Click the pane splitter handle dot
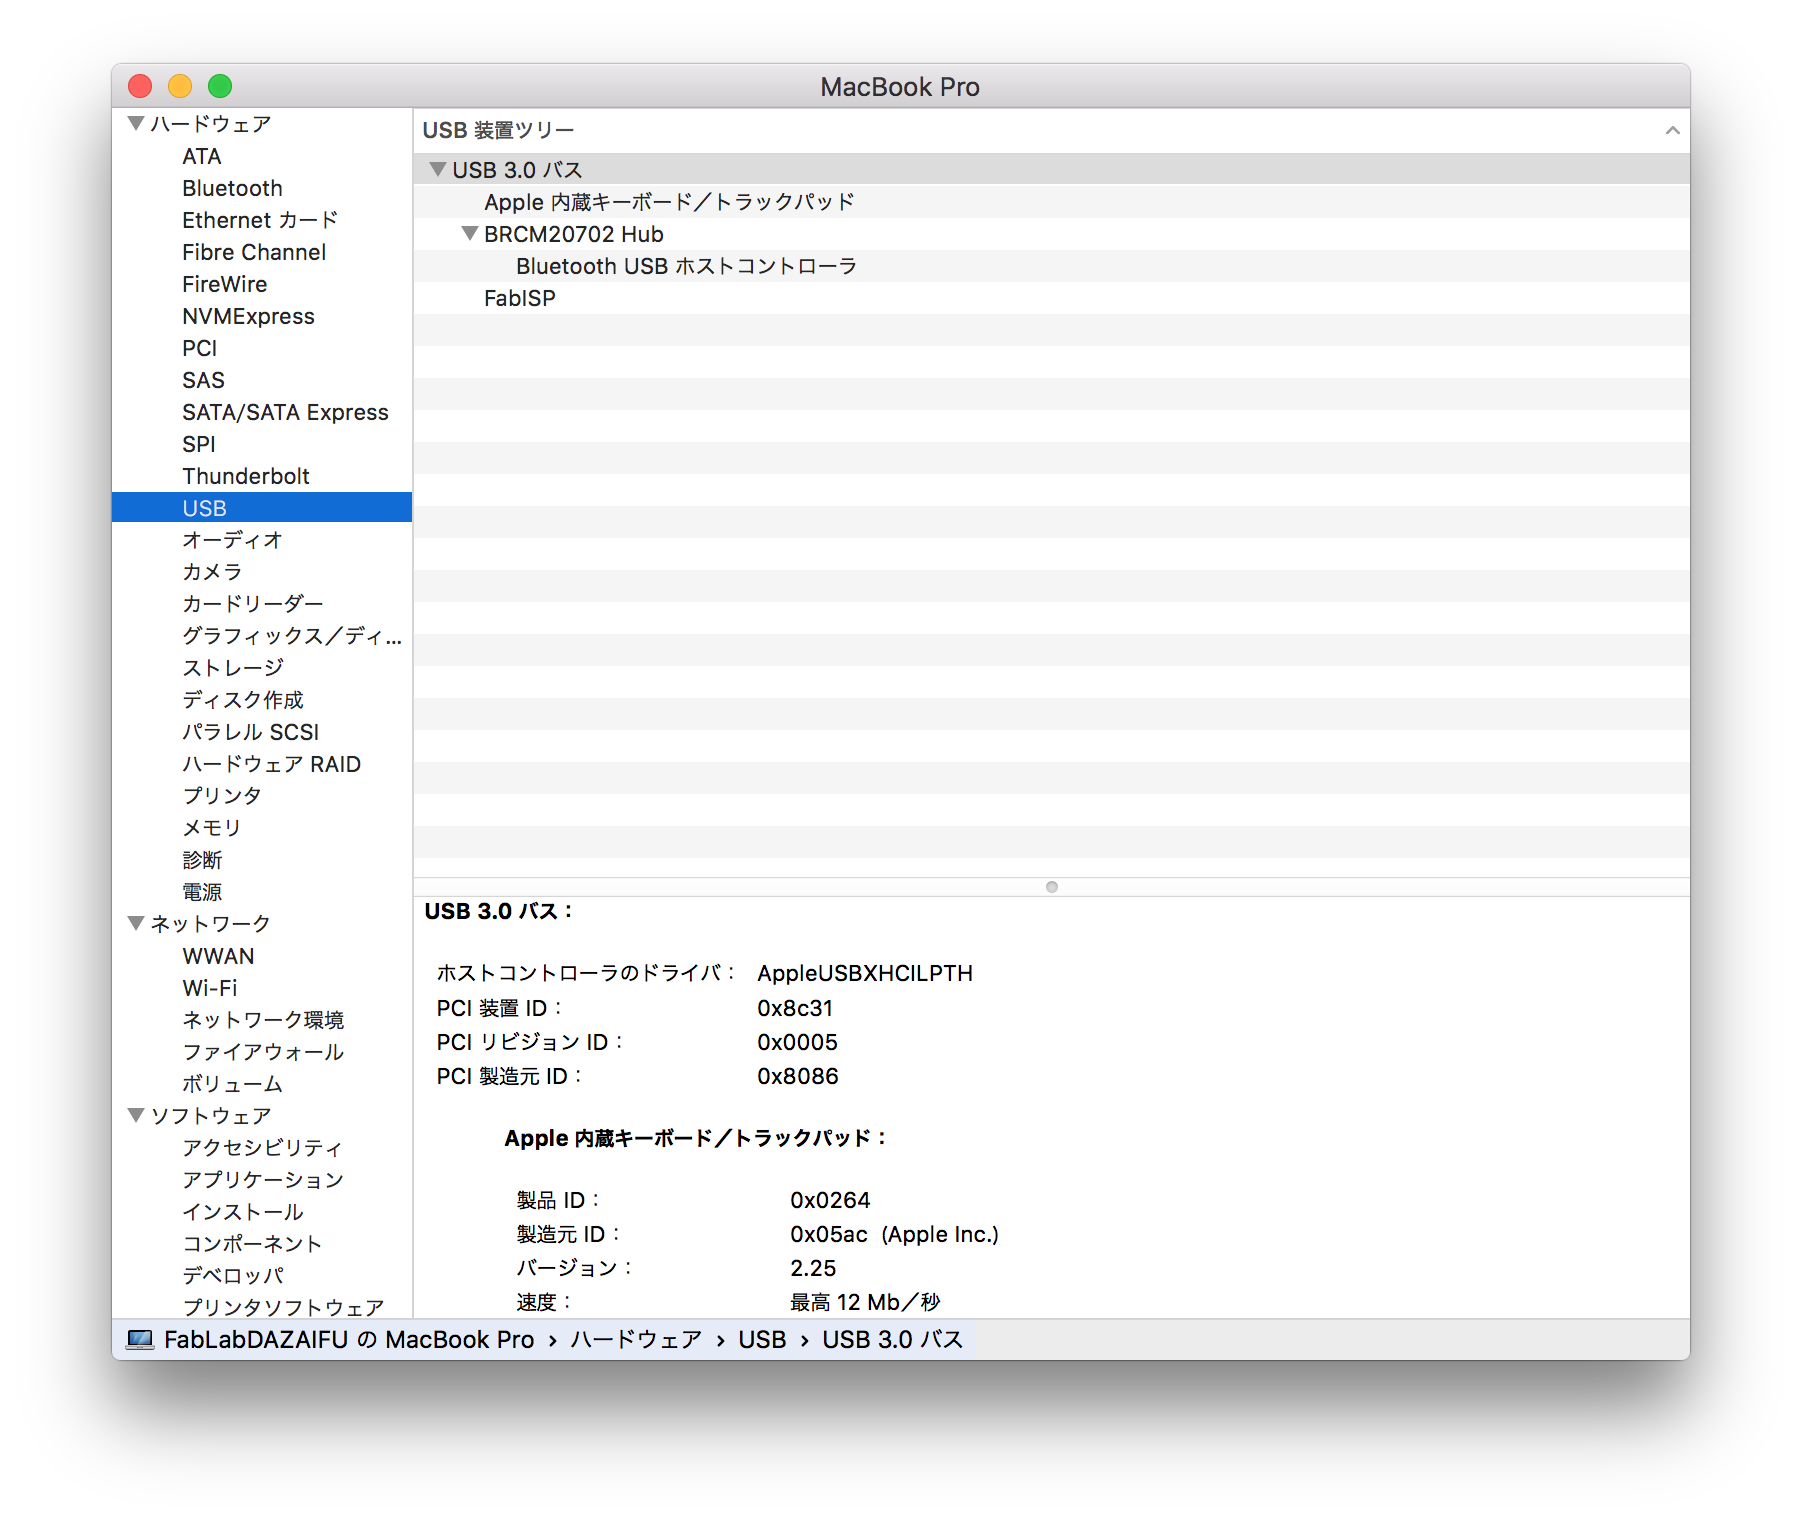The height and width of the screenshot is (1520, 1802). [x=1052, y=887]
